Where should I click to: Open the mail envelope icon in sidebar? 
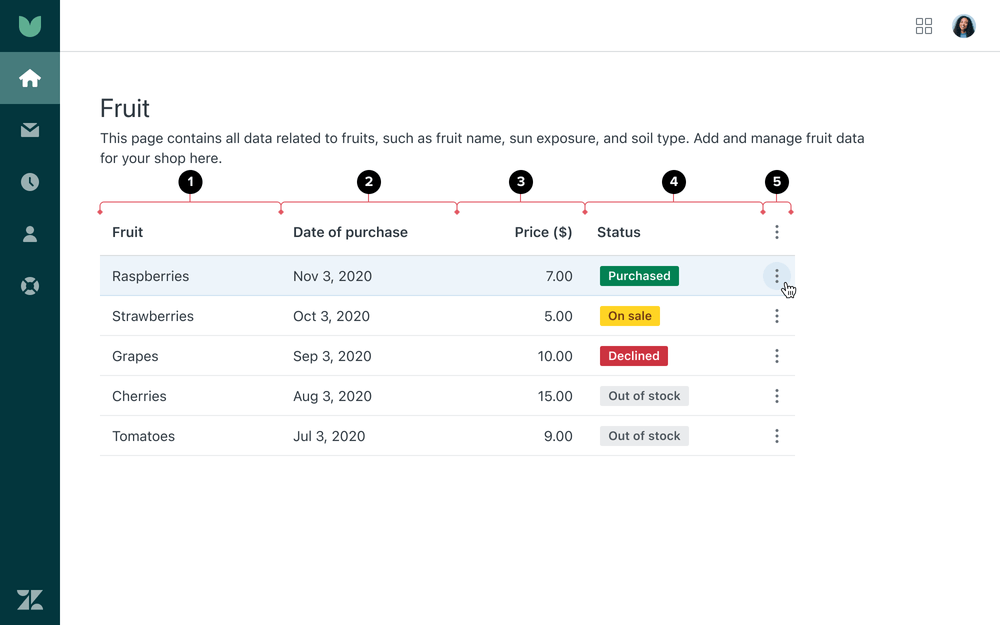point(30,130)
